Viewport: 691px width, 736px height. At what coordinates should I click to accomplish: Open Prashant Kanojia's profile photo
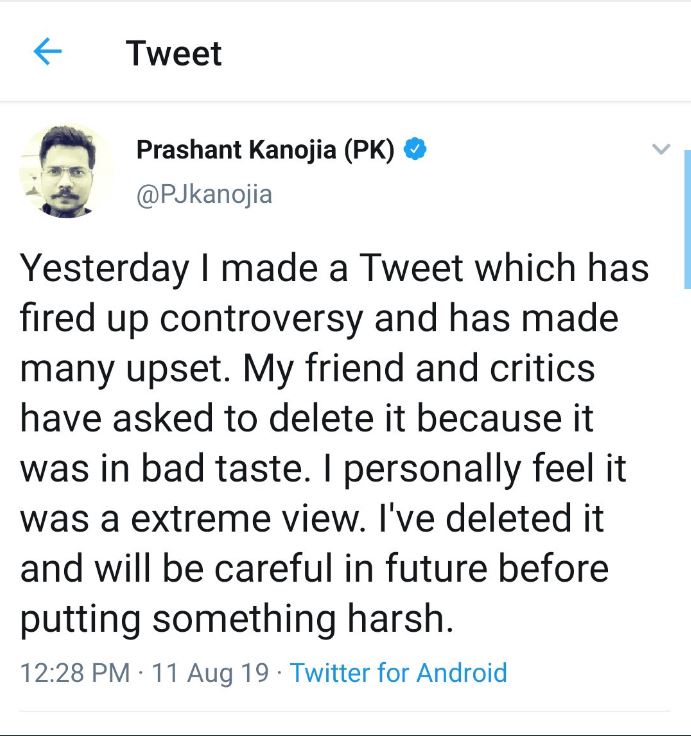coord(66,171)
